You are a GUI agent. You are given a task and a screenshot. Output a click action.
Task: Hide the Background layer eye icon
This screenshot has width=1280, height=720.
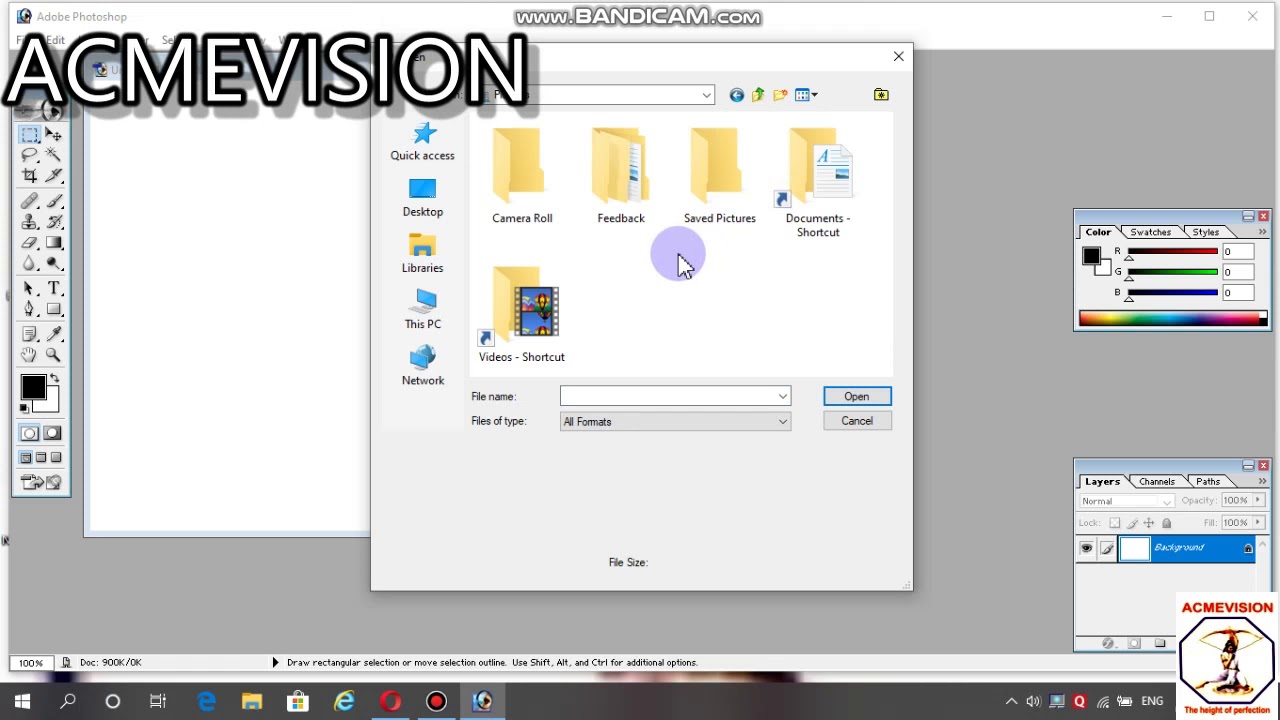coord(1086,548)
